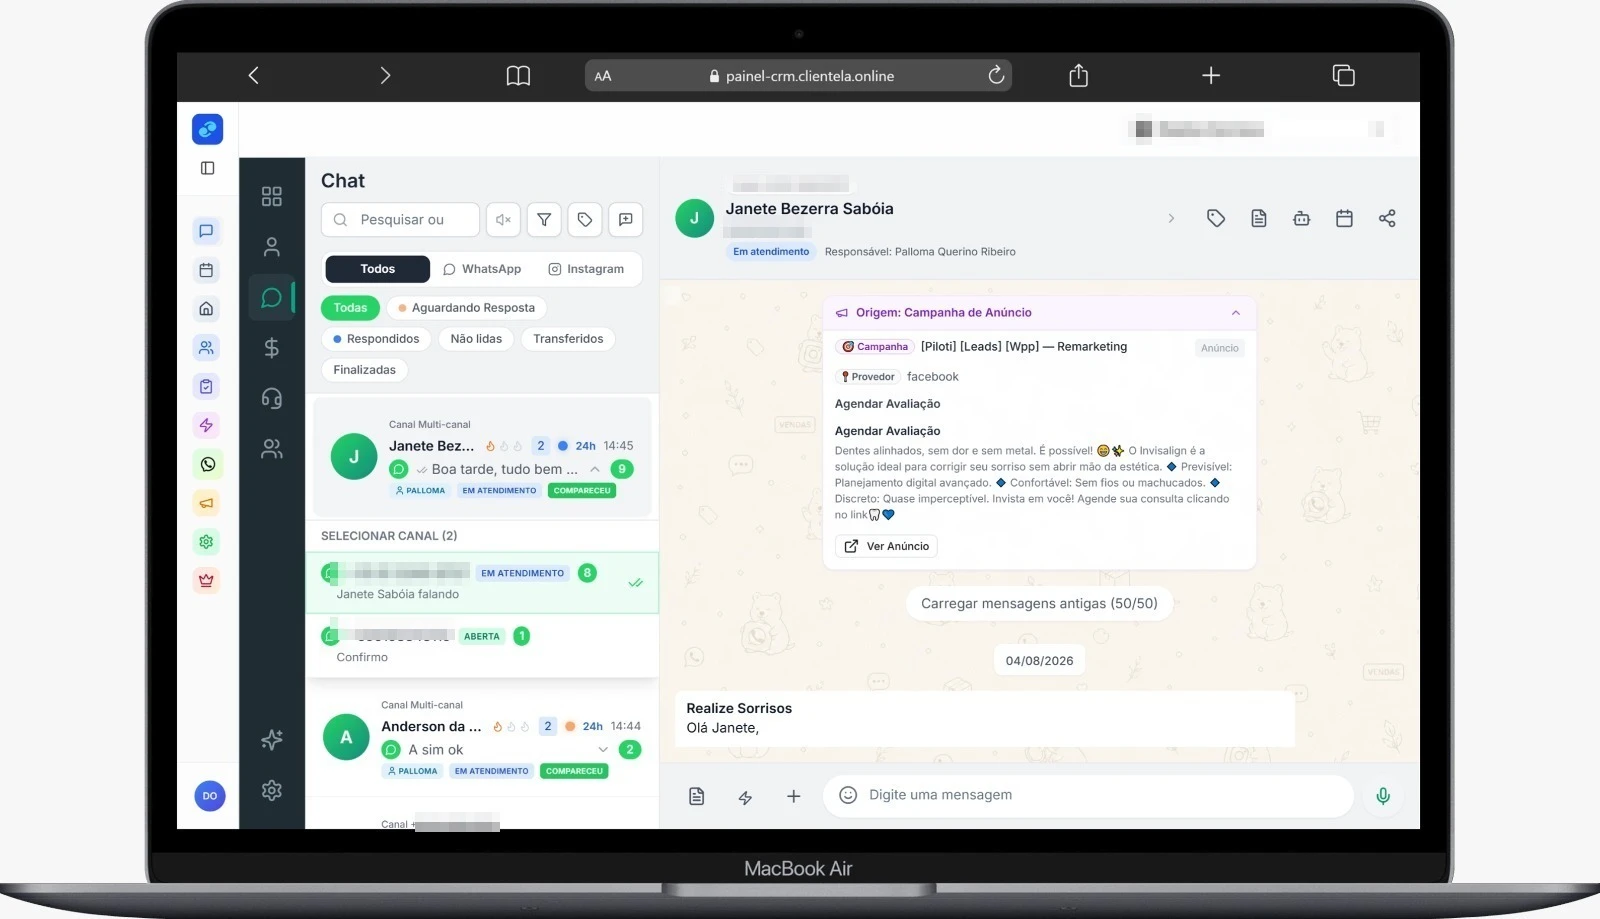Expand channel chevron in Anderson's card
Image resolution: width=1600 pixels, height=919 pixels.
pos(602,750)
